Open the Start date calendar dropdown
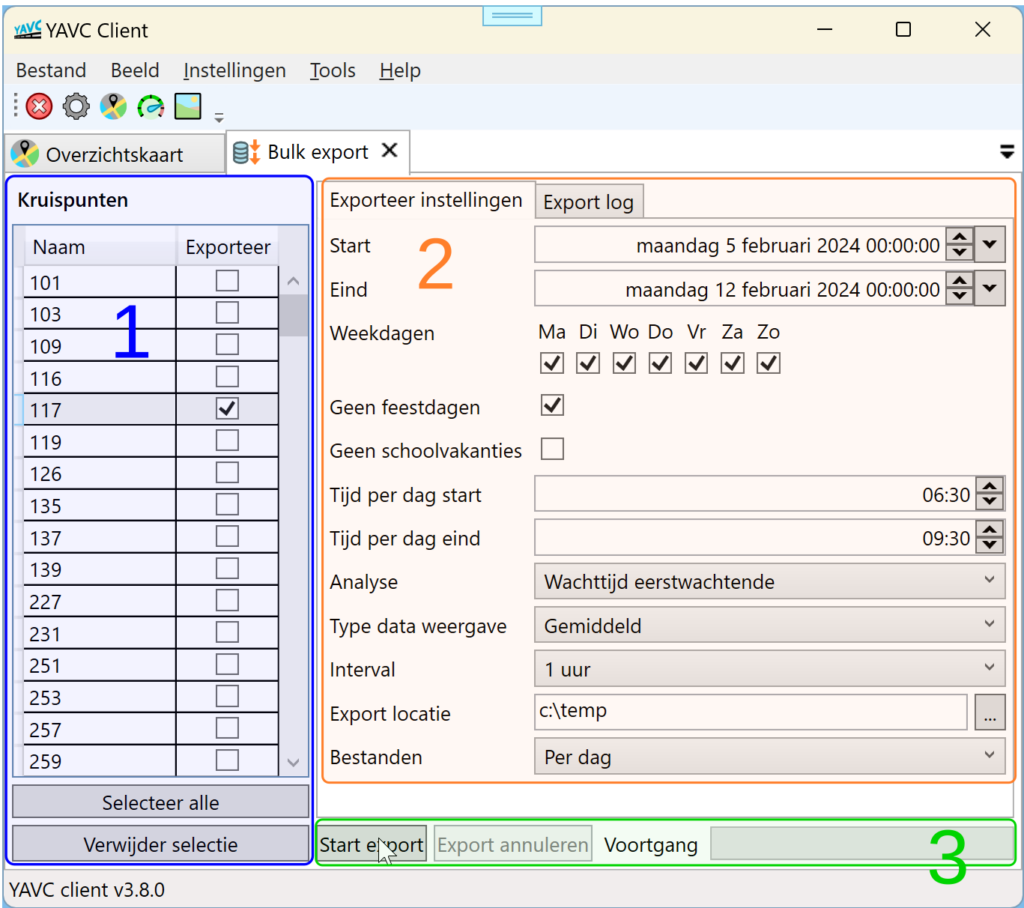The width and height of the screenshot is (1024, 908). (x=990, y=245)
